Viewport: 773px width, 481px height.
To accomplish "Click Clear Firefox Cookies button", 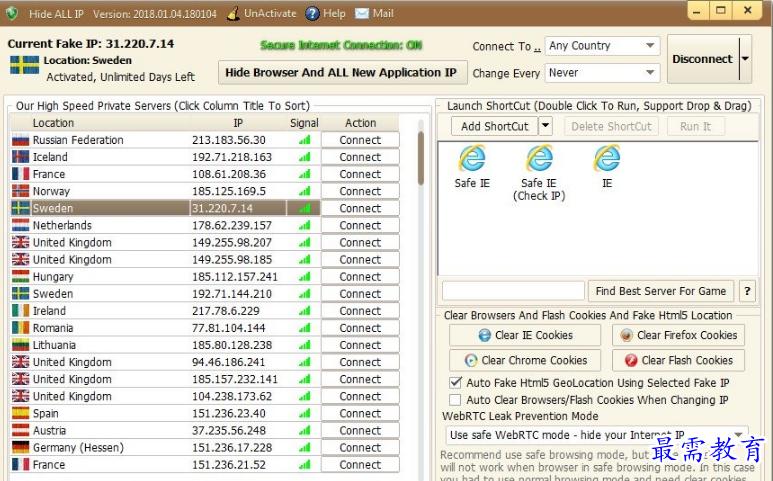I will [678, 335].
